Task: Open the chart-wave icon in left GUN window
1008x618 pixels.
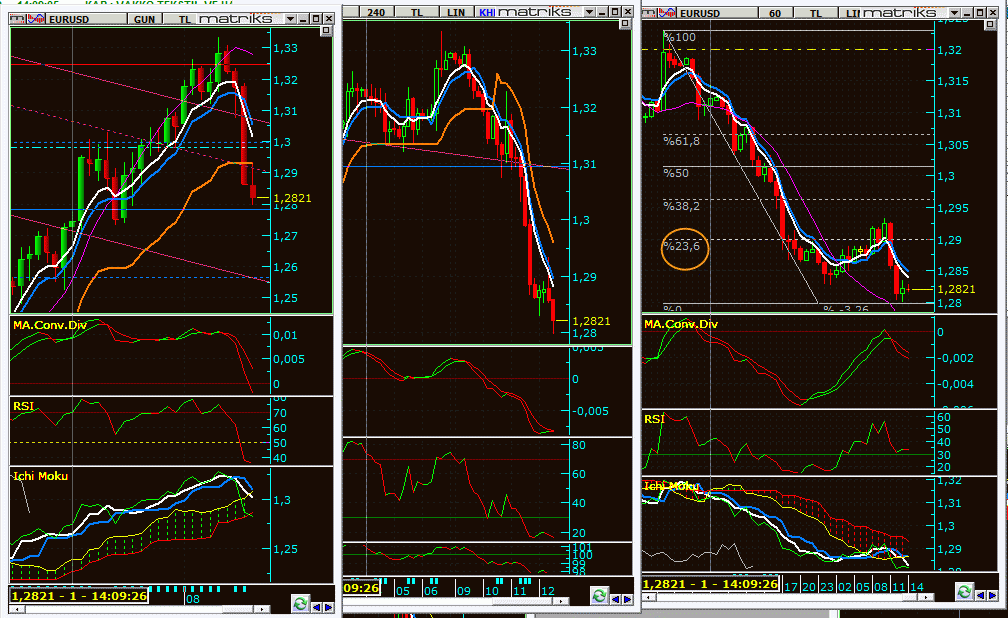Action: pos(35,19)
